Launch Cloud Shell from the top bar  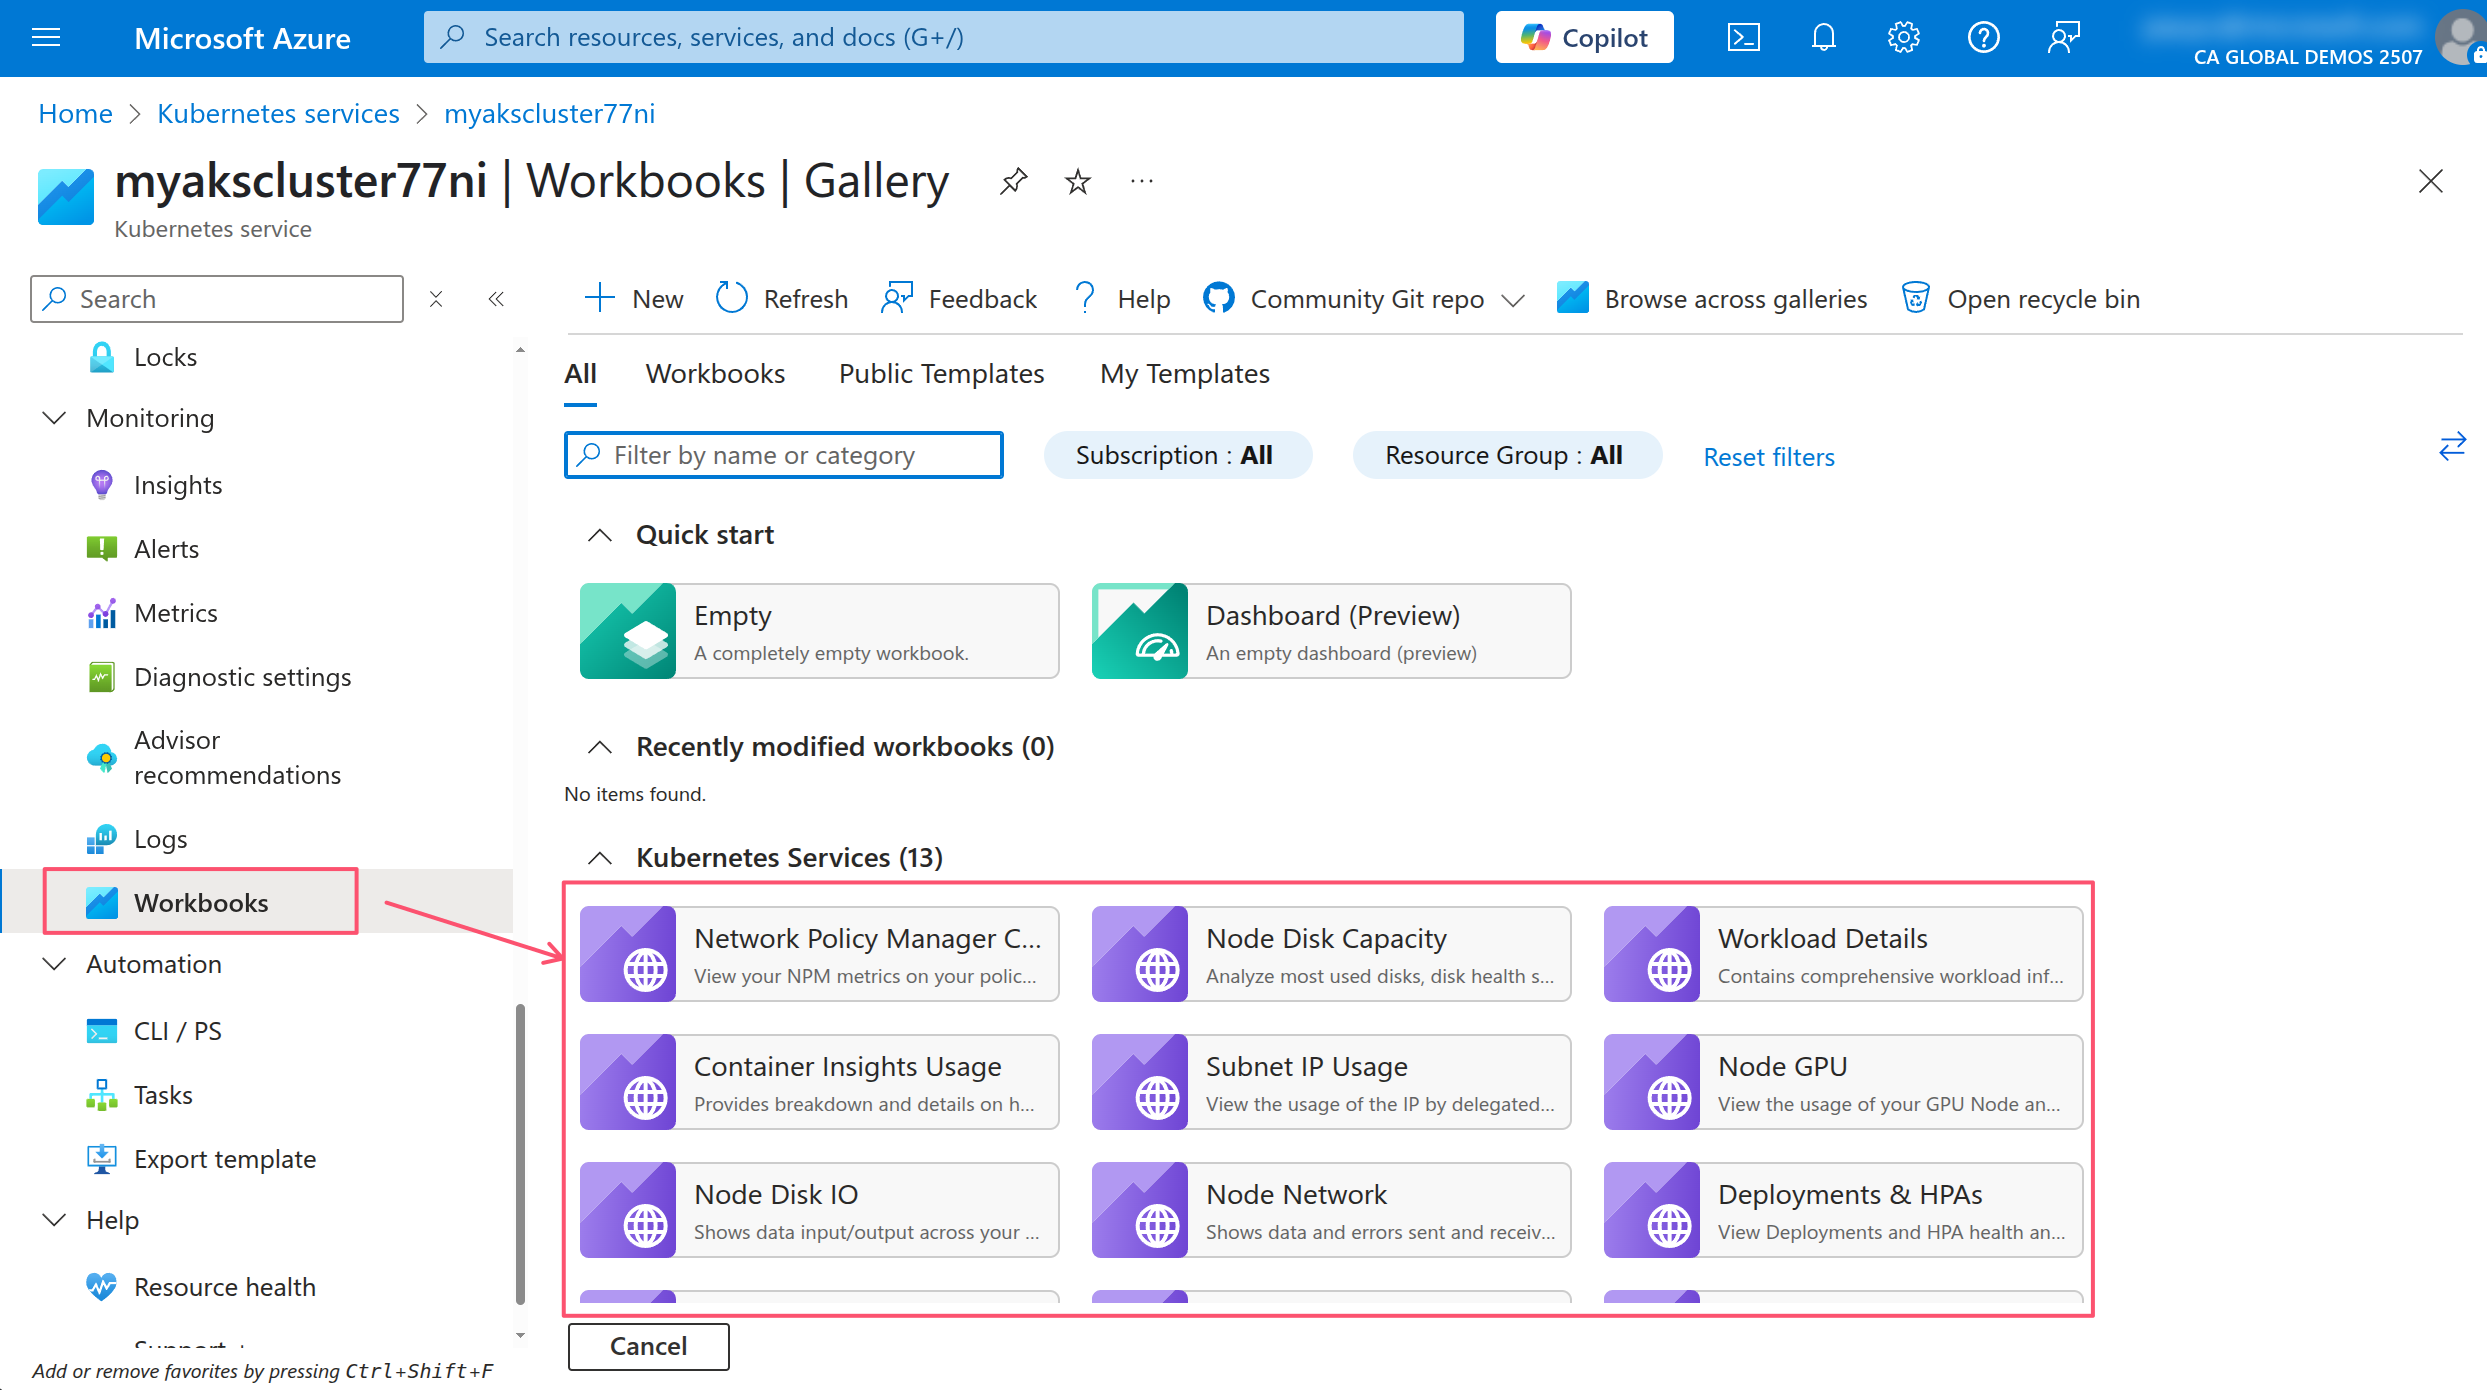1744,38
